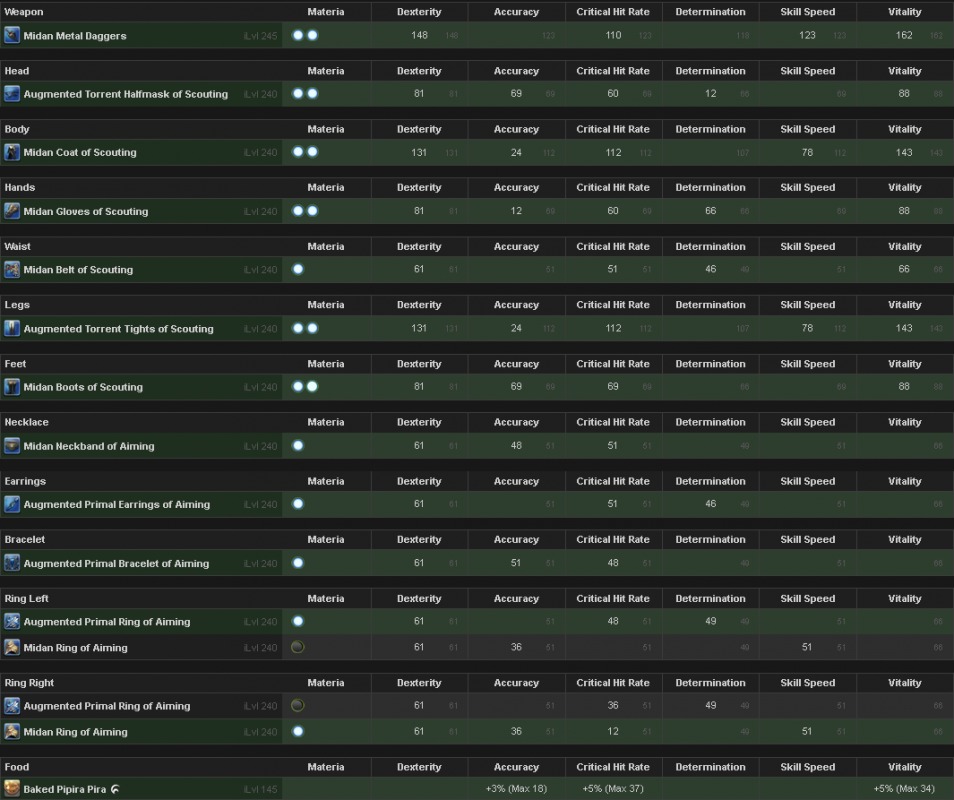
Task: Select the empty materia slot on Ring Right's Augmented Primal Ring
Action: [x=298, y=705]
